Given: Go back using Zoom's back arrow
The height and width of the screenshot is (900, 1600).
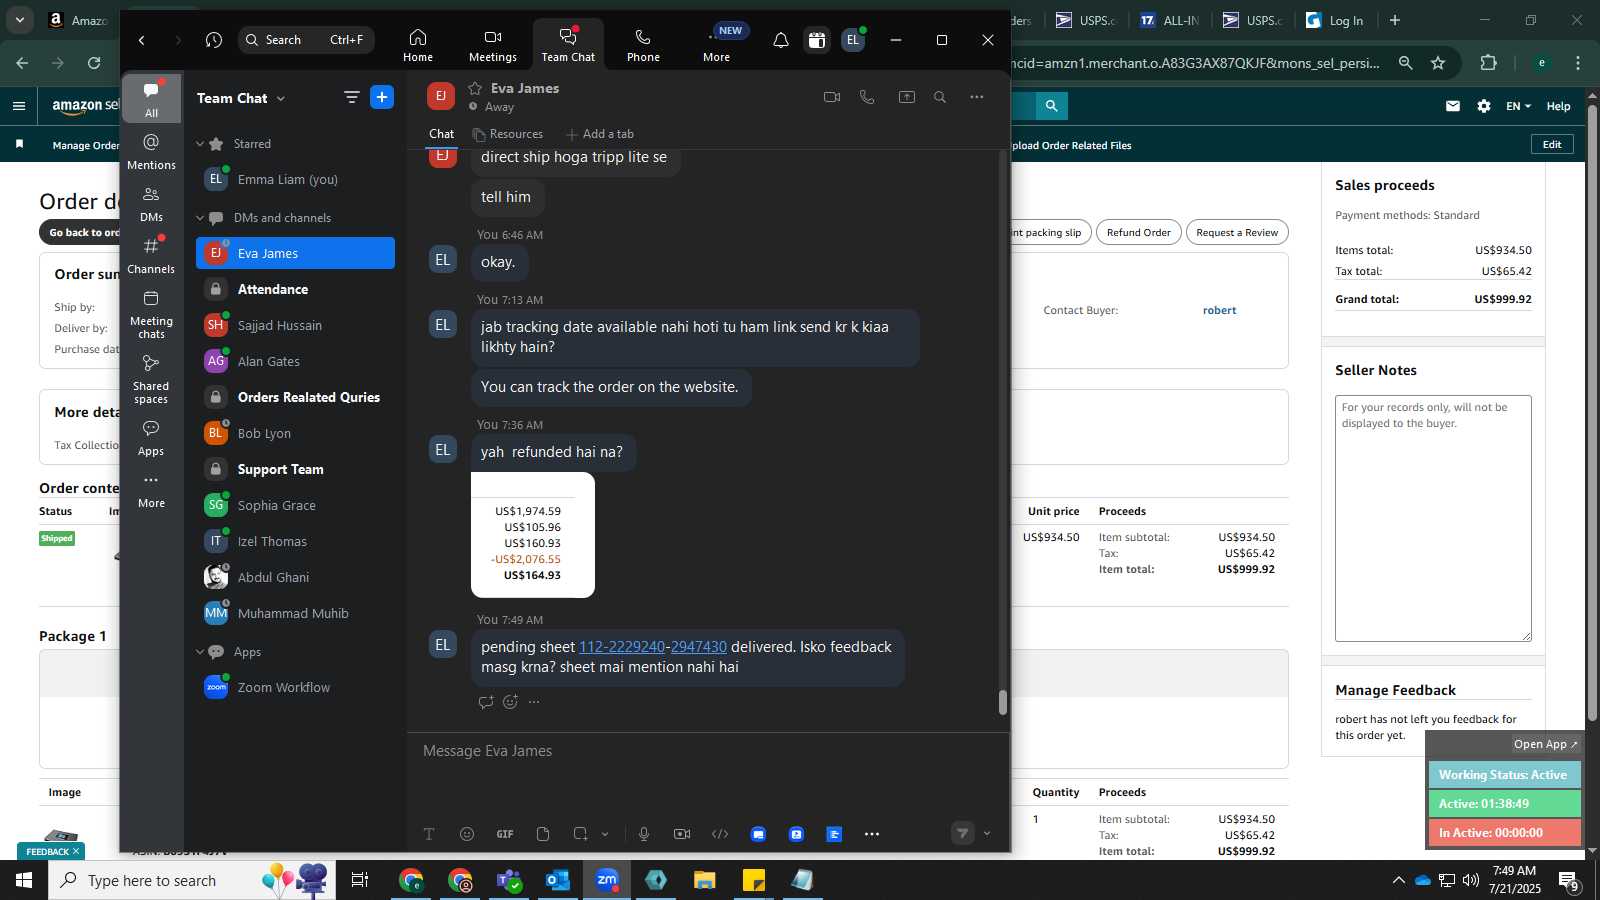Looking at the screenshot, I should (x=142, y=40).
